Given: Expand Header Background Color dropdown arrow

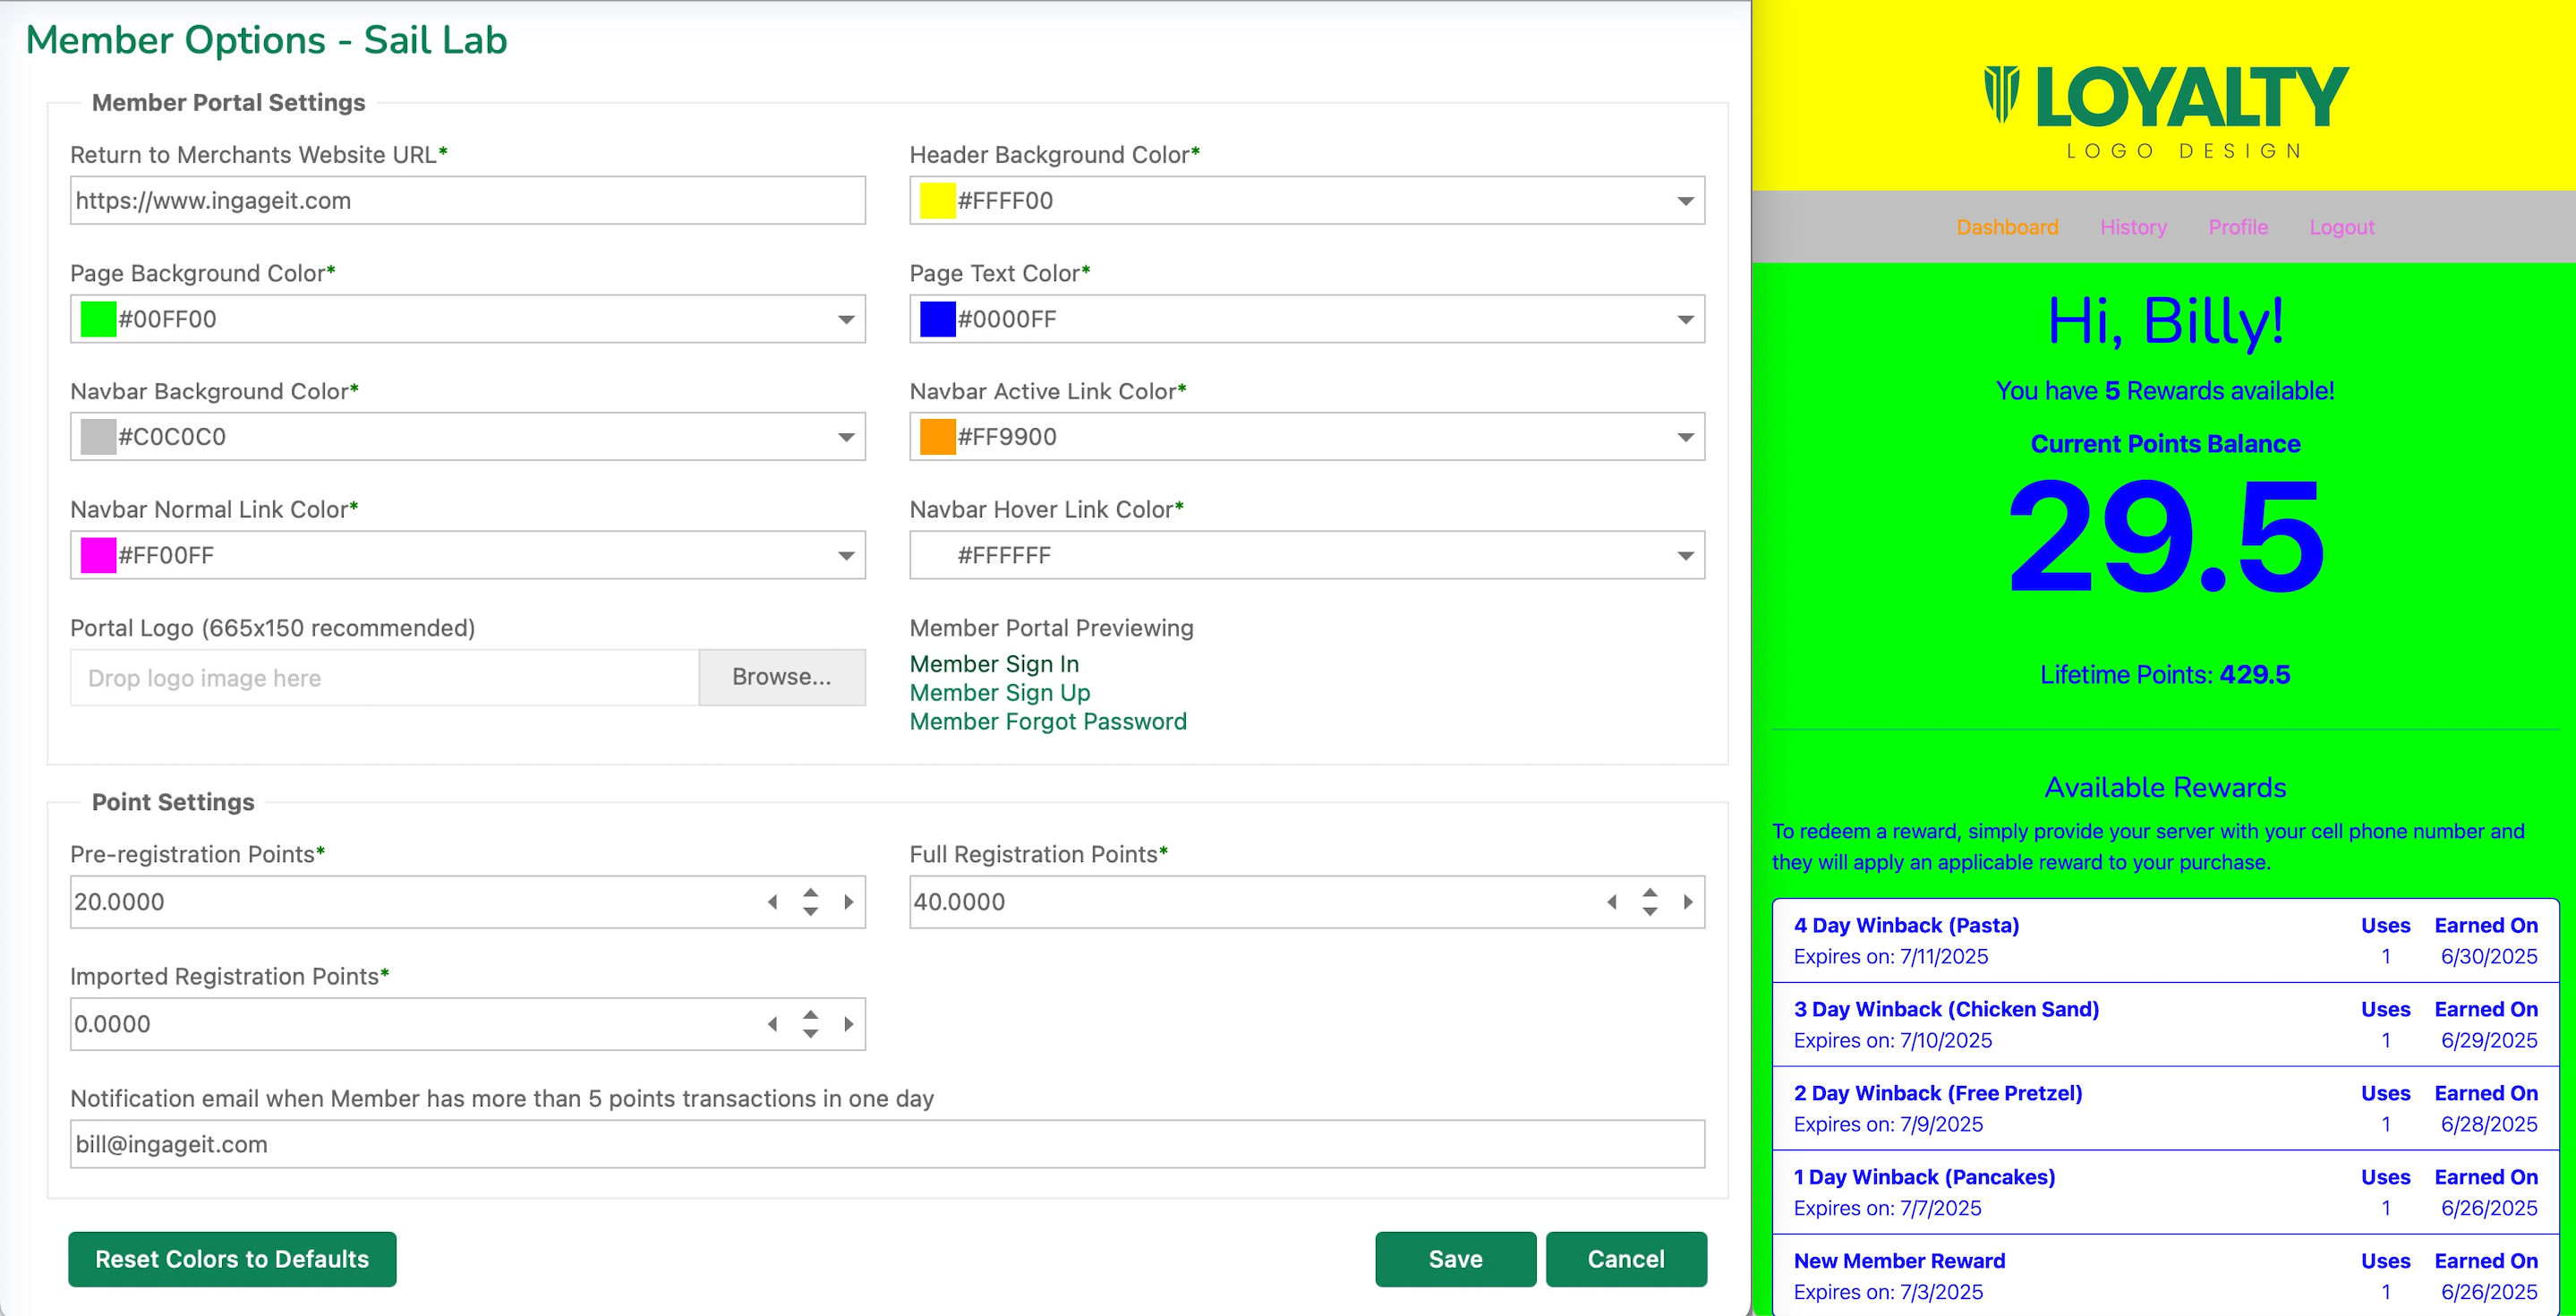Looking at the screenshot, I should [x=1685, y=201].
